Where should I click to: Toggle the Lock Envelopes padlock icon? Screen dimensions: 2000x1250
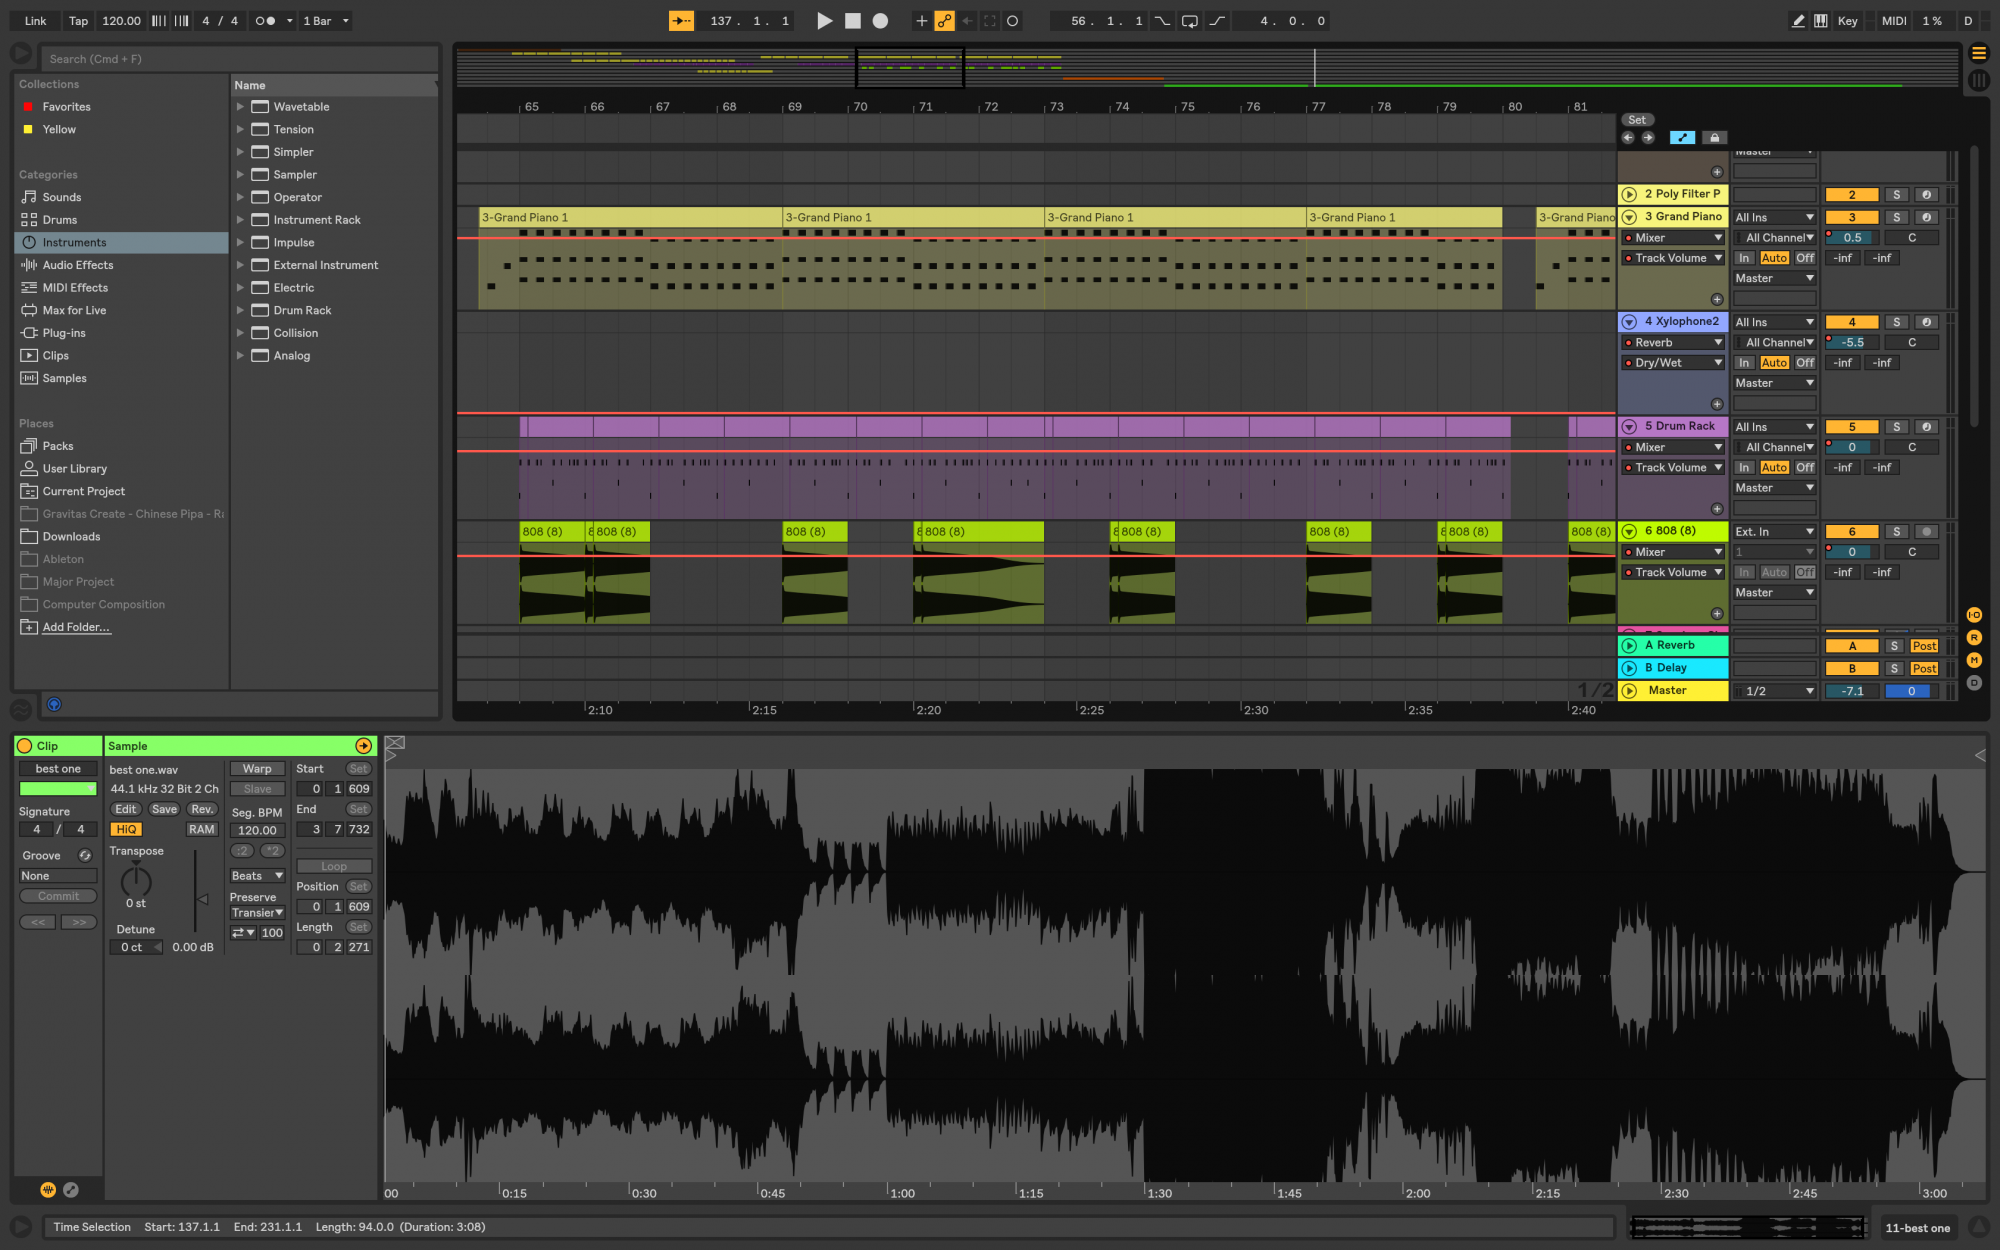[x=1714, y=137]
